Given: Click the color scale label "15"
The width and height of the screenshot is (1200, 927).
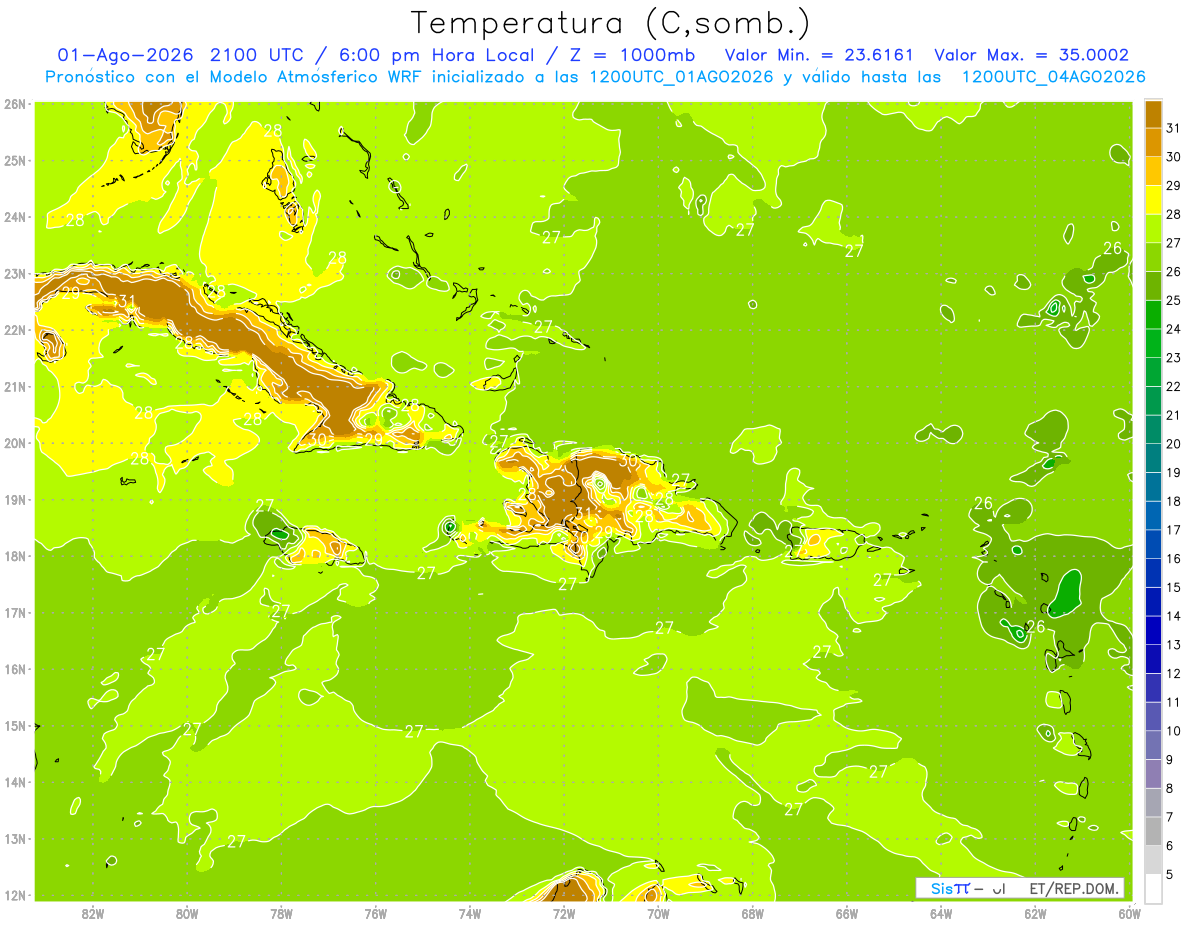Looking at the screenshot, I should (x=1173, y=587).
